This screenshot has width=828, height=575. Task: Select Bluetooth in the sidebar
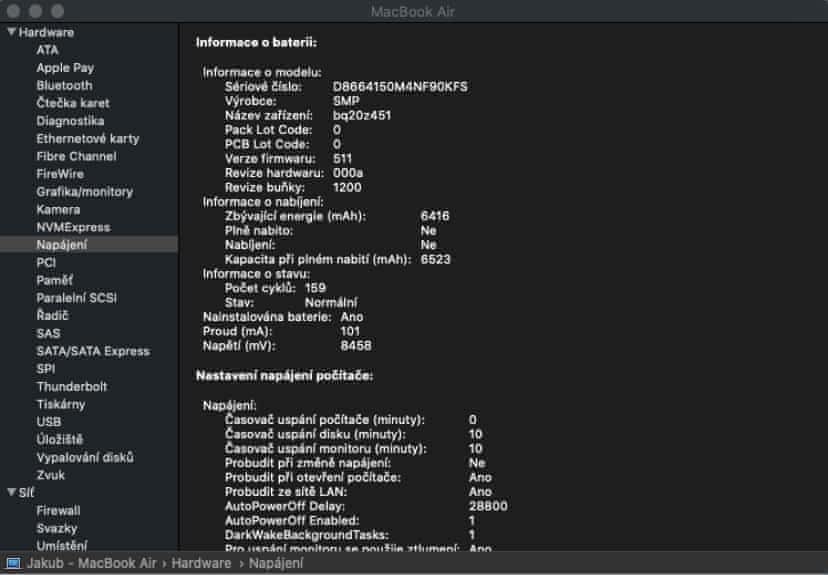coord(64,85)
